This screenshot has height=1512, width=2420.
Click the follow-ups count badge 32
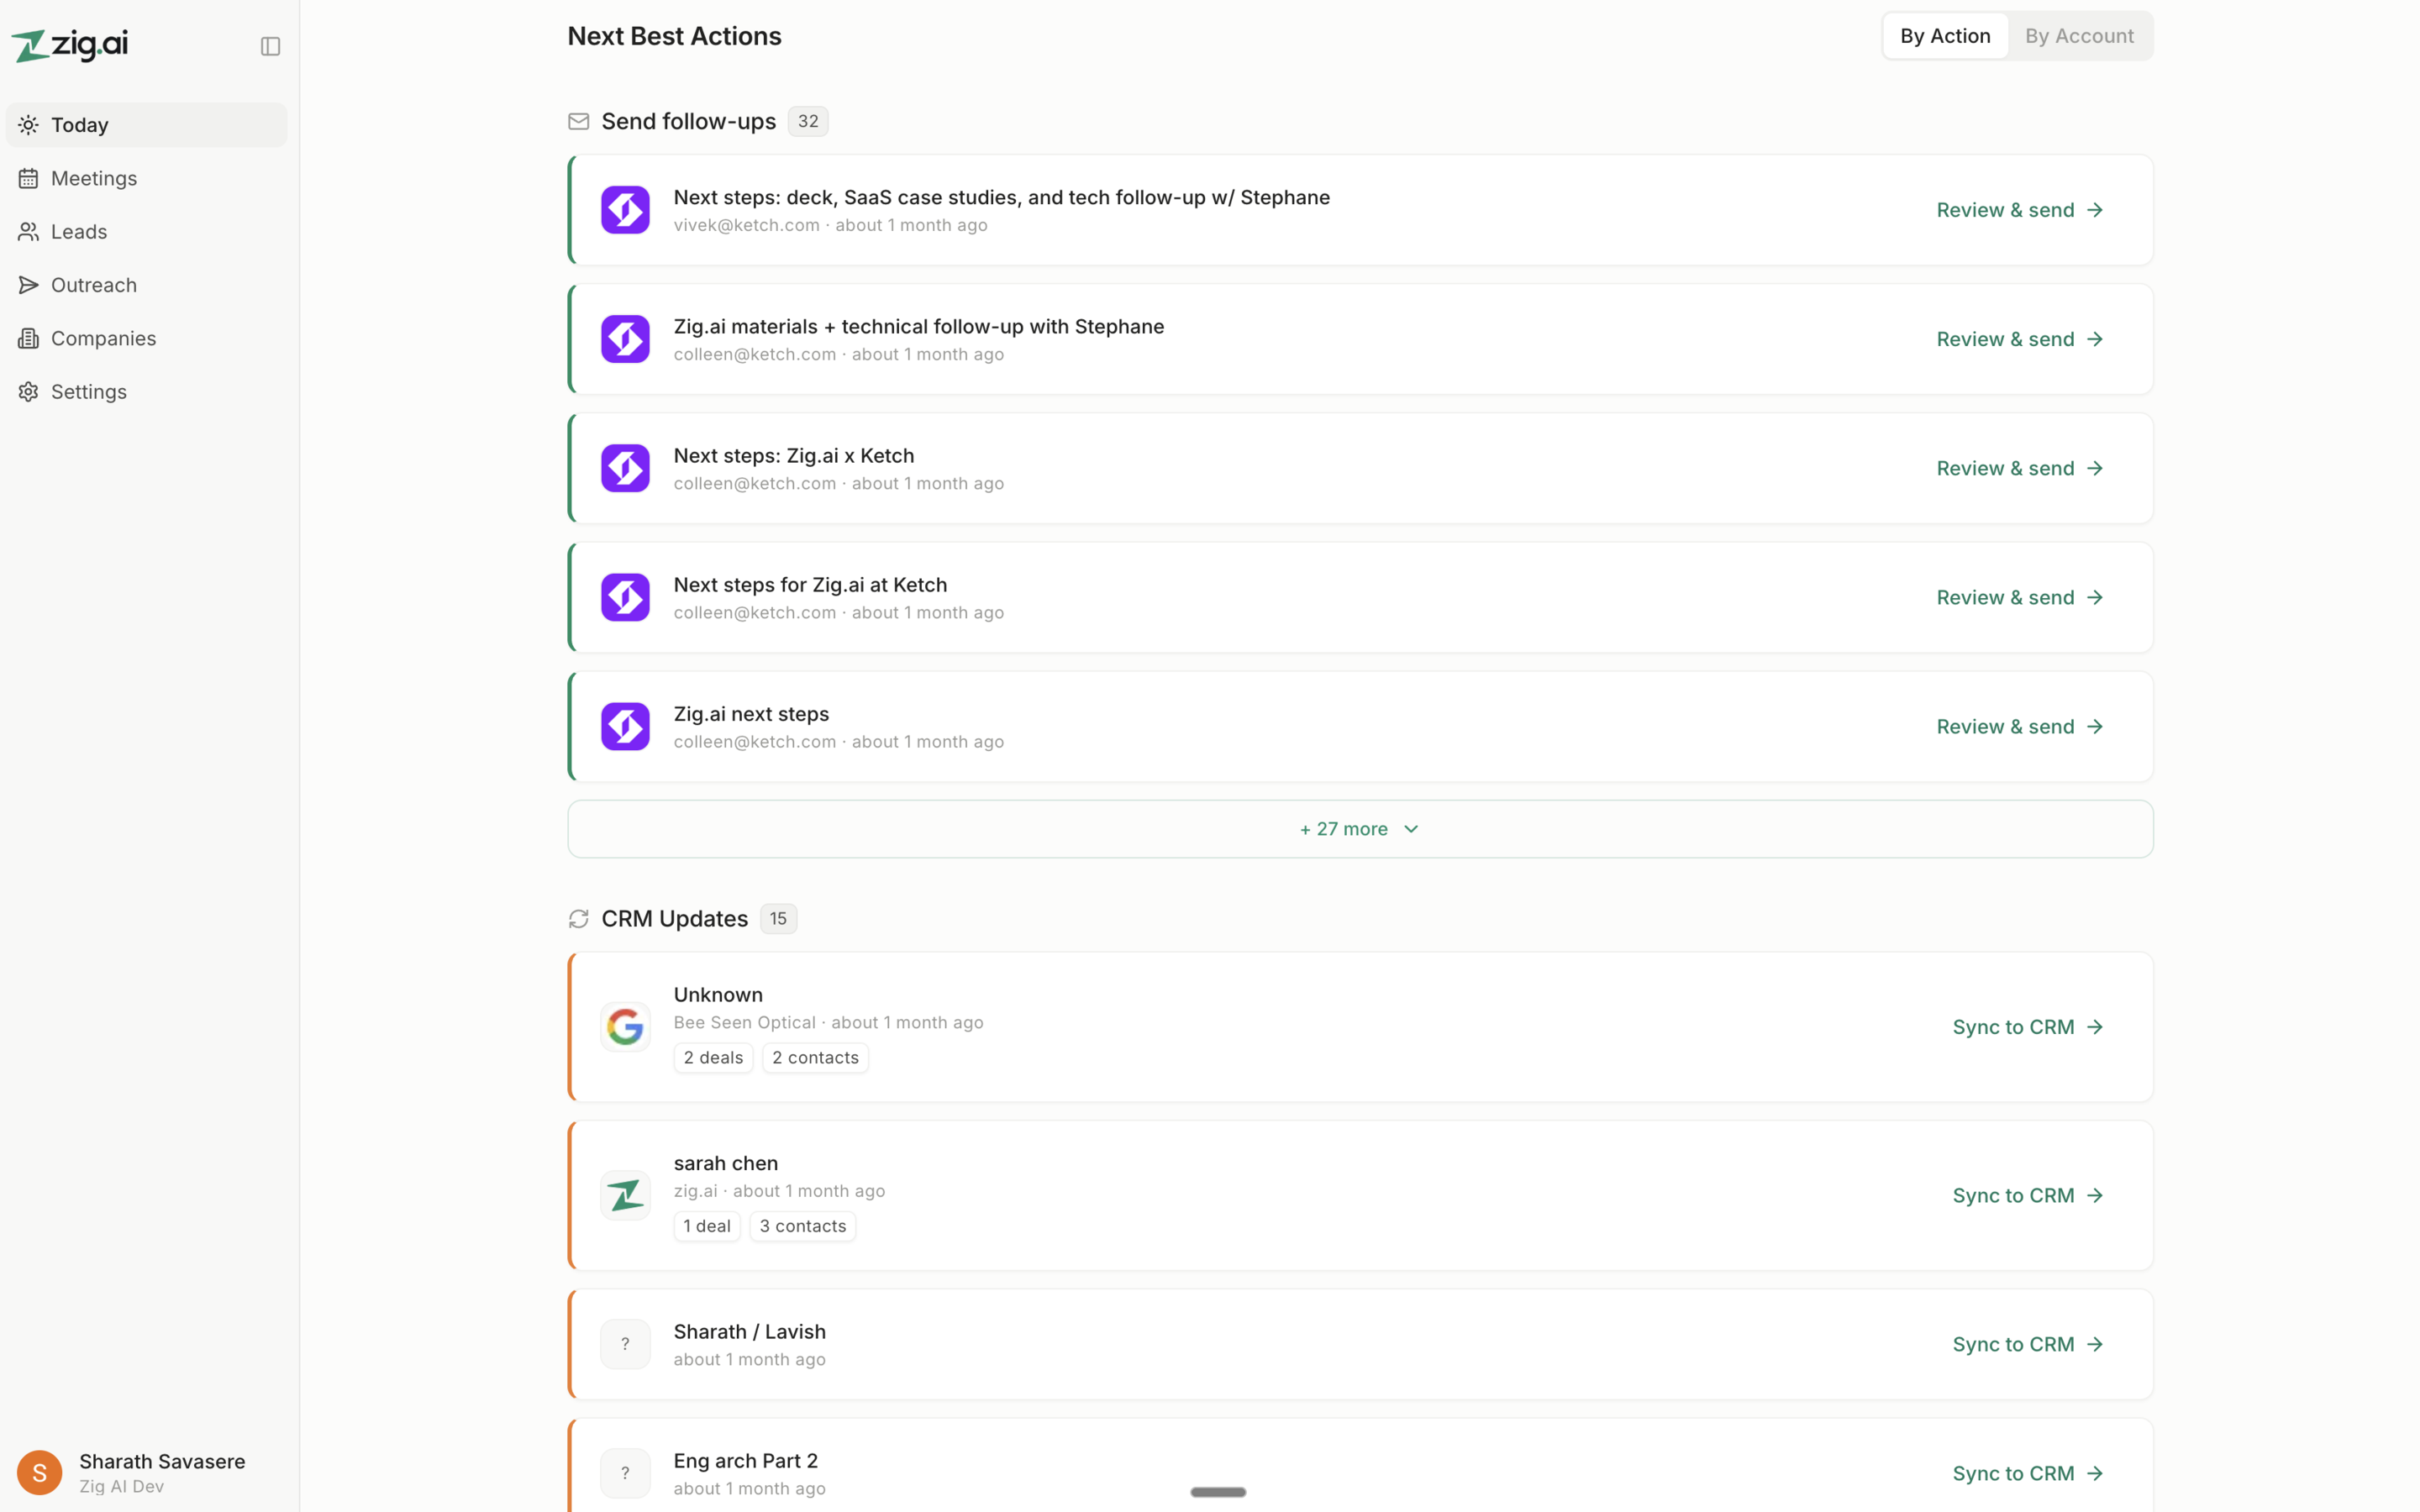click(808, 121)
